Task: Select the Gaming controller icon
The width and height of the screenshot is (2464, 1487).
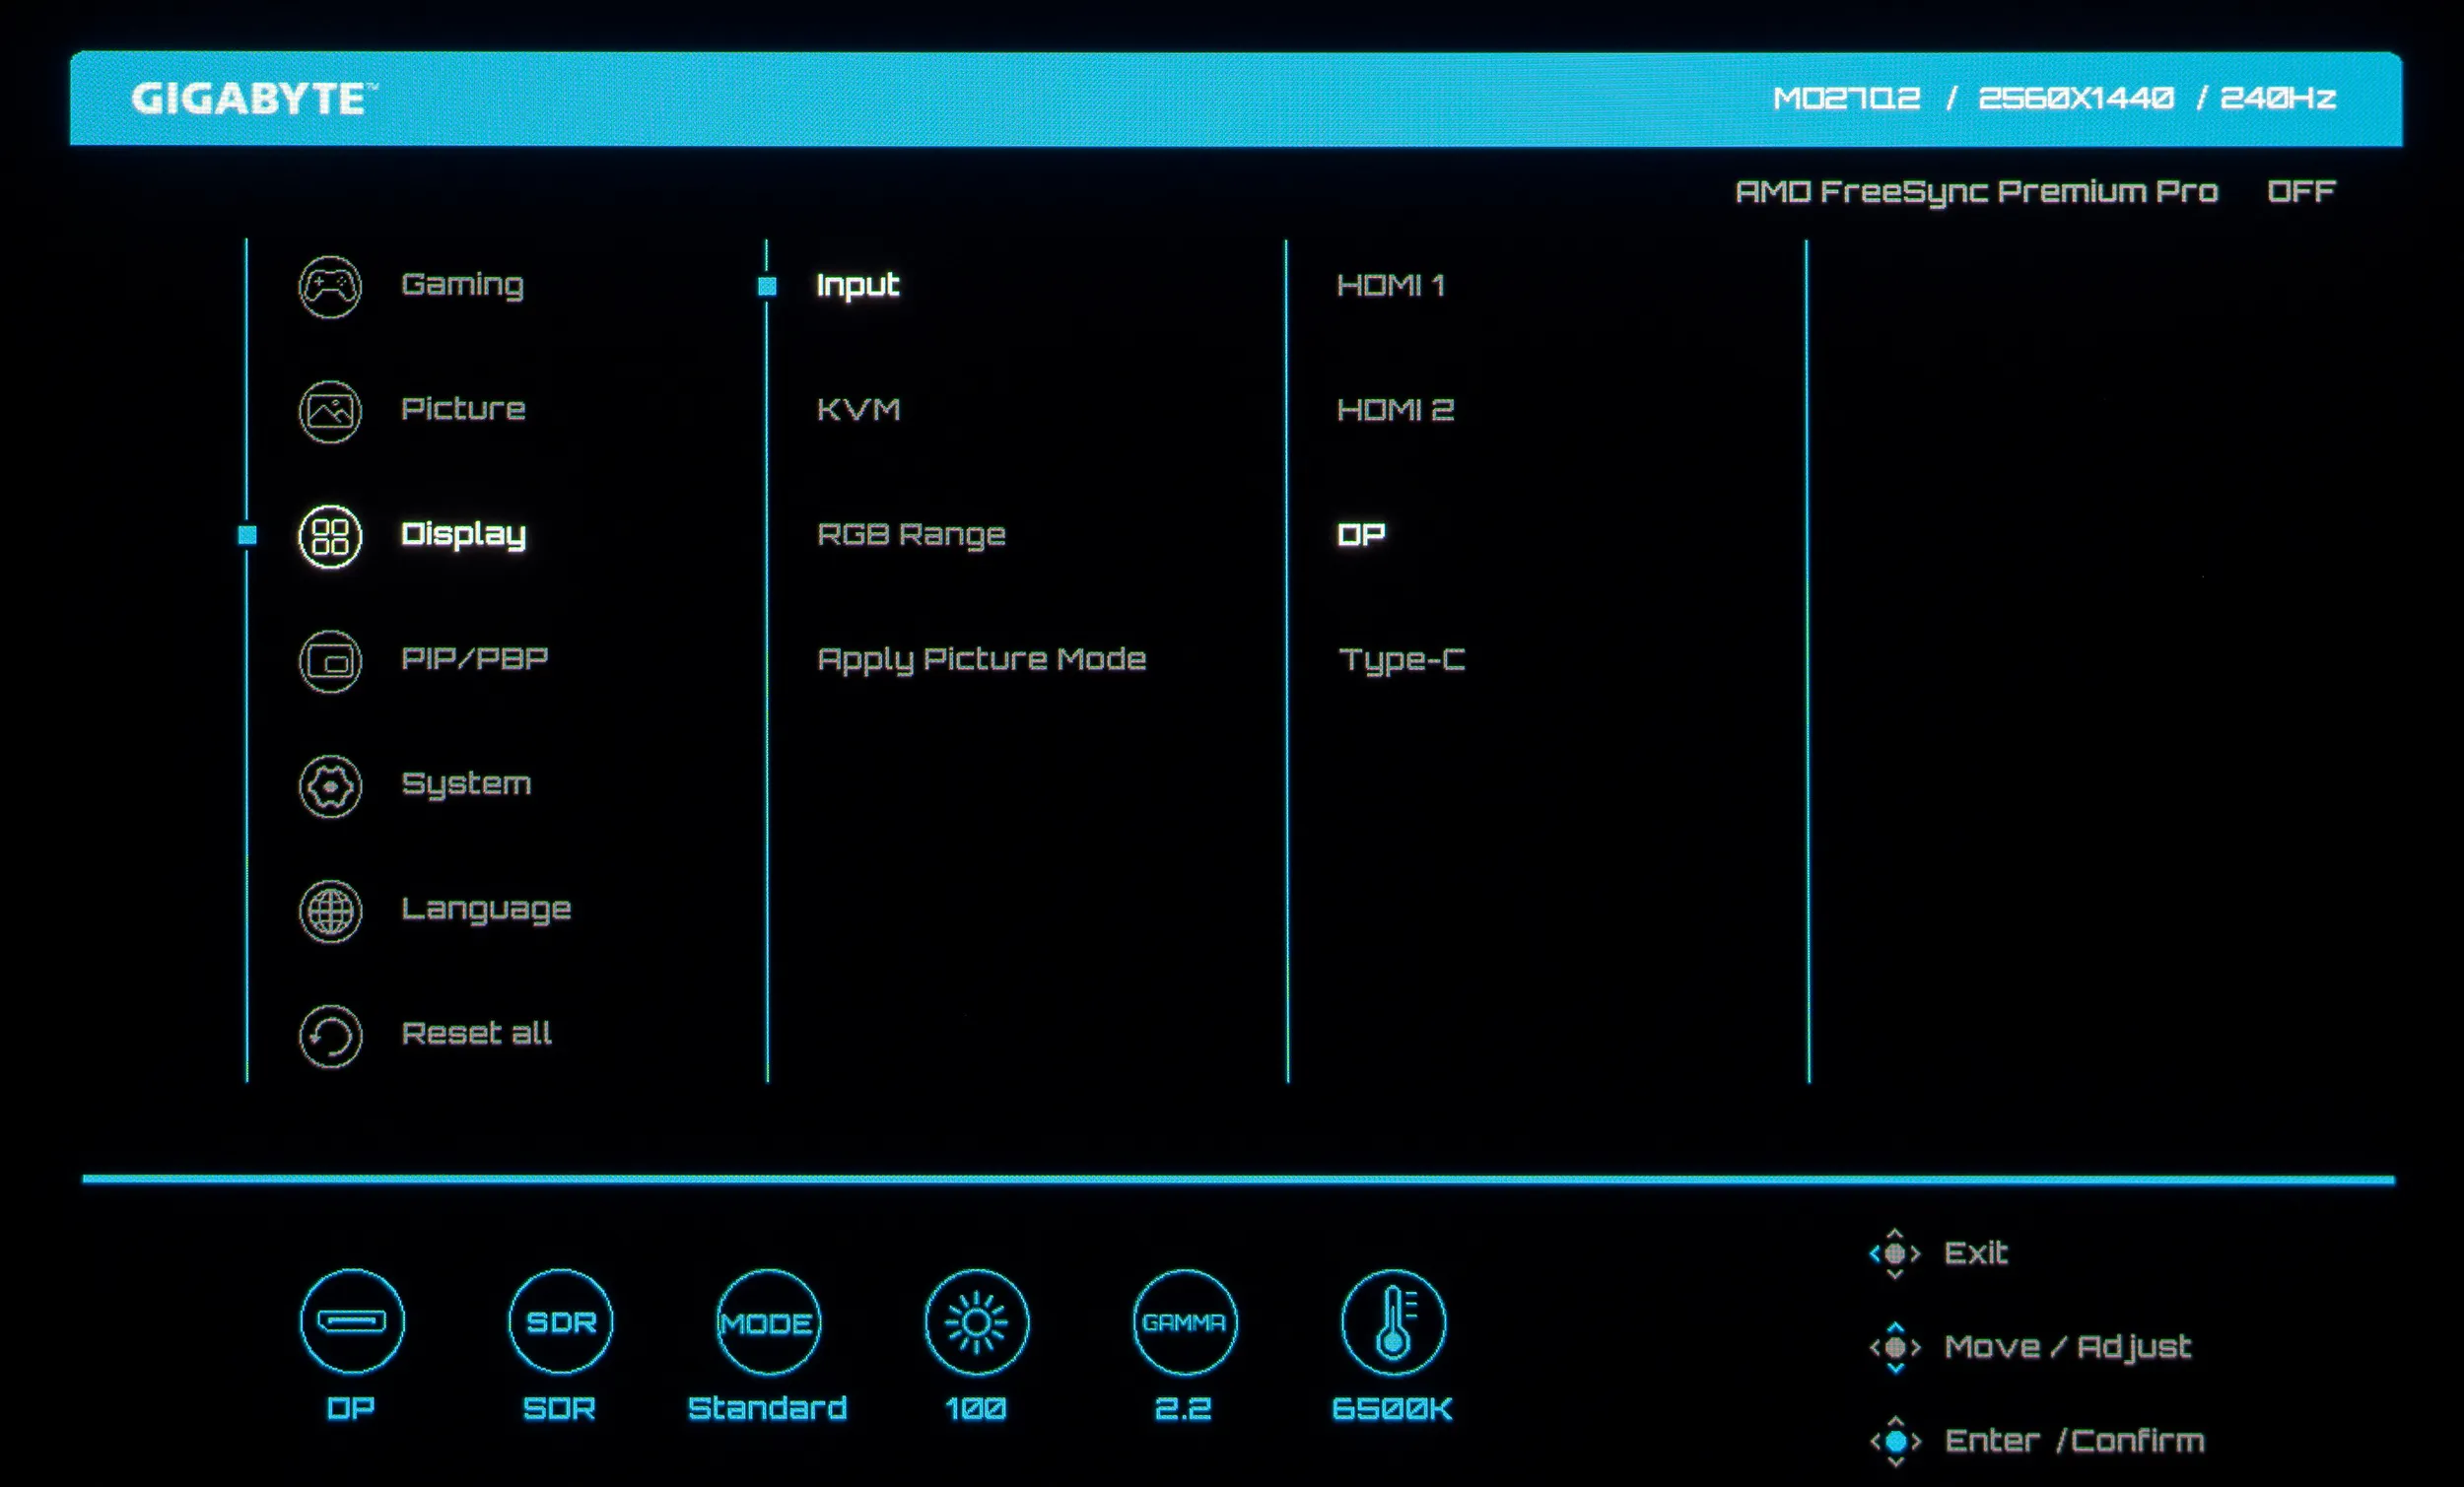Action: [x=329, y=287]
